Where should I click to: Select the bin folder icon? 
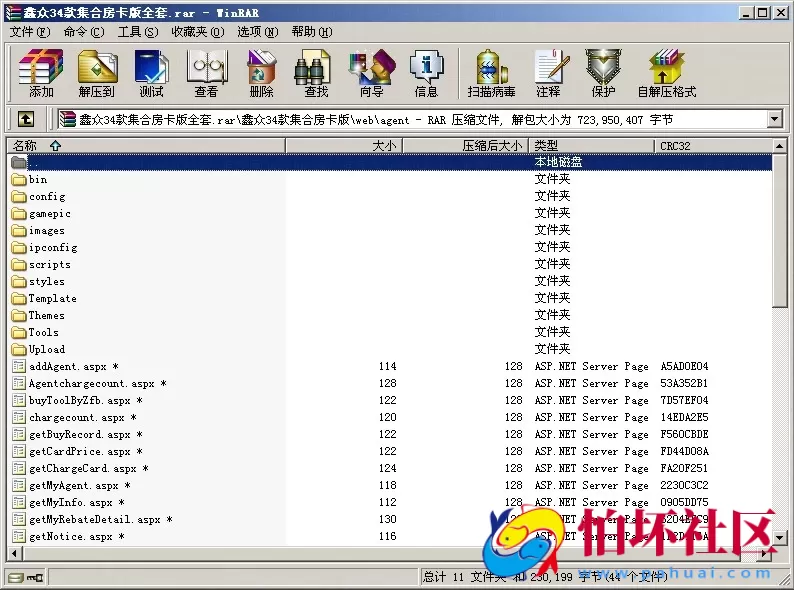coord(19,179)
